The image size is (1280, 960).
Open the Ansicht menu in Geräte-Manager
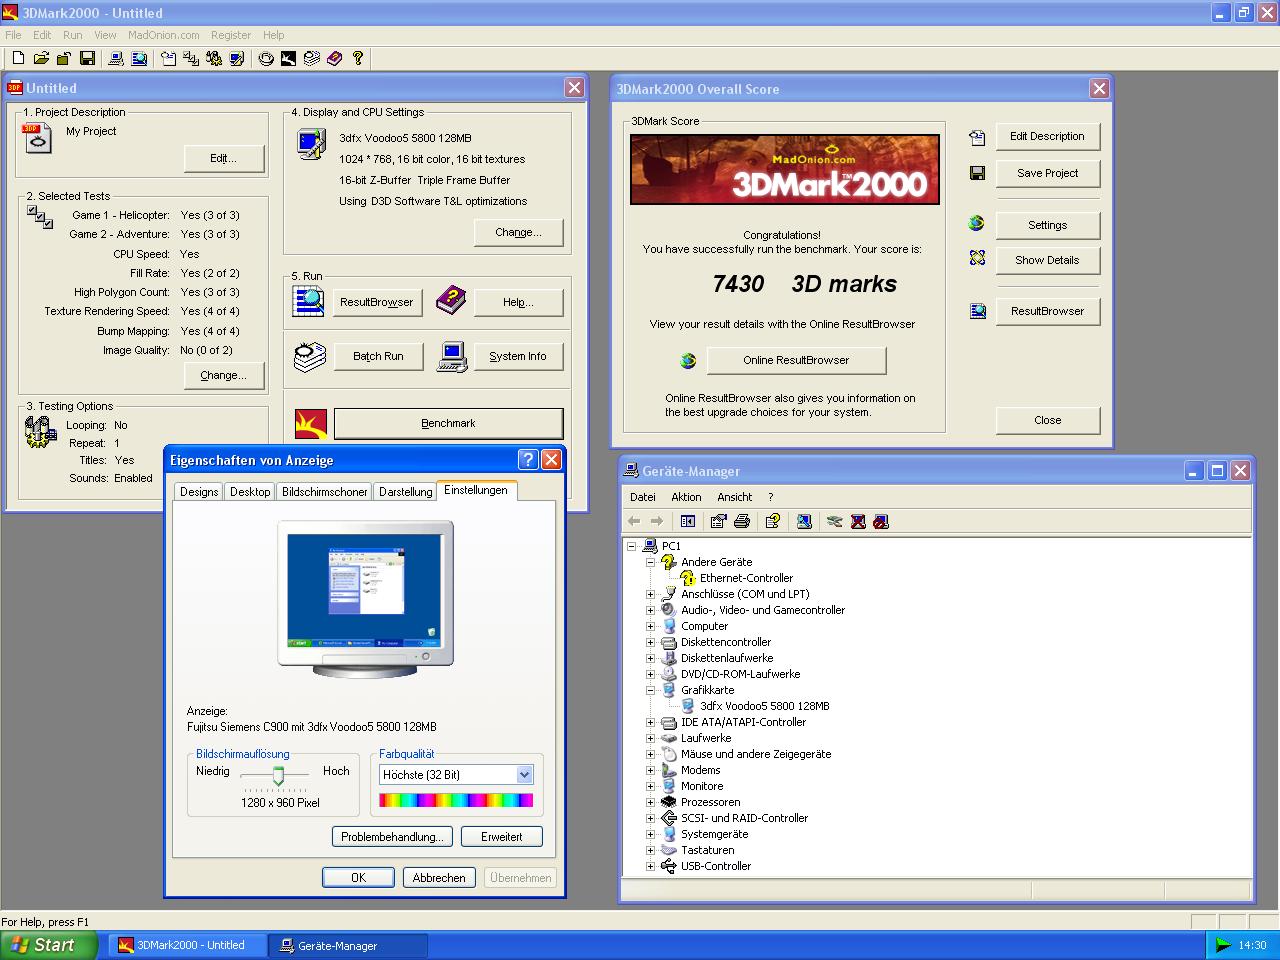[734, 497]
